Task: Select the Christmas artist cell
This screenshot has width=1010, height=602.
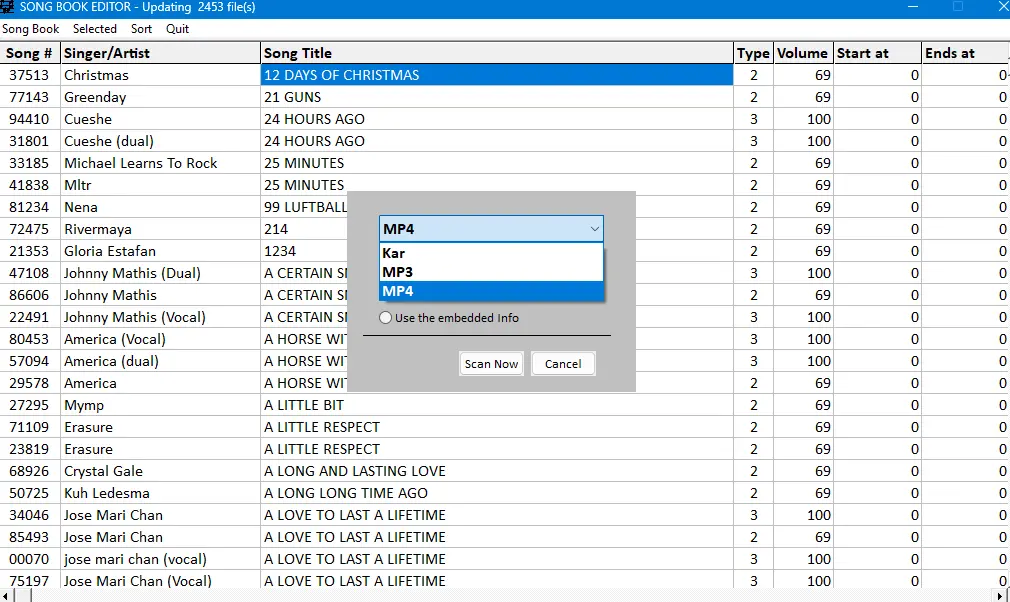Action: 160,75
